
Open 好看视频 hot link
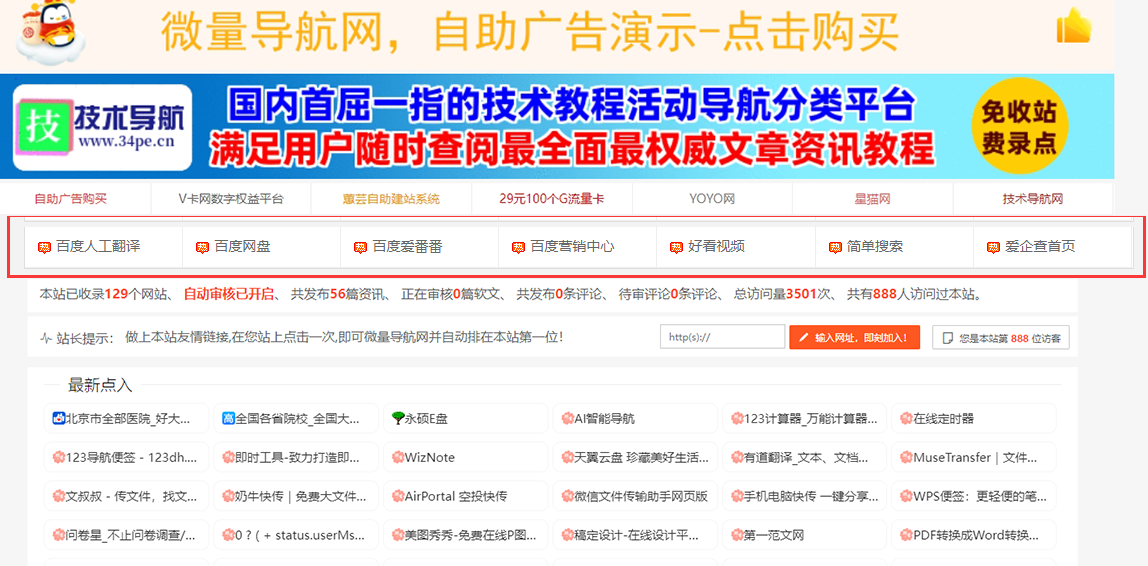[x=717, y=247]
